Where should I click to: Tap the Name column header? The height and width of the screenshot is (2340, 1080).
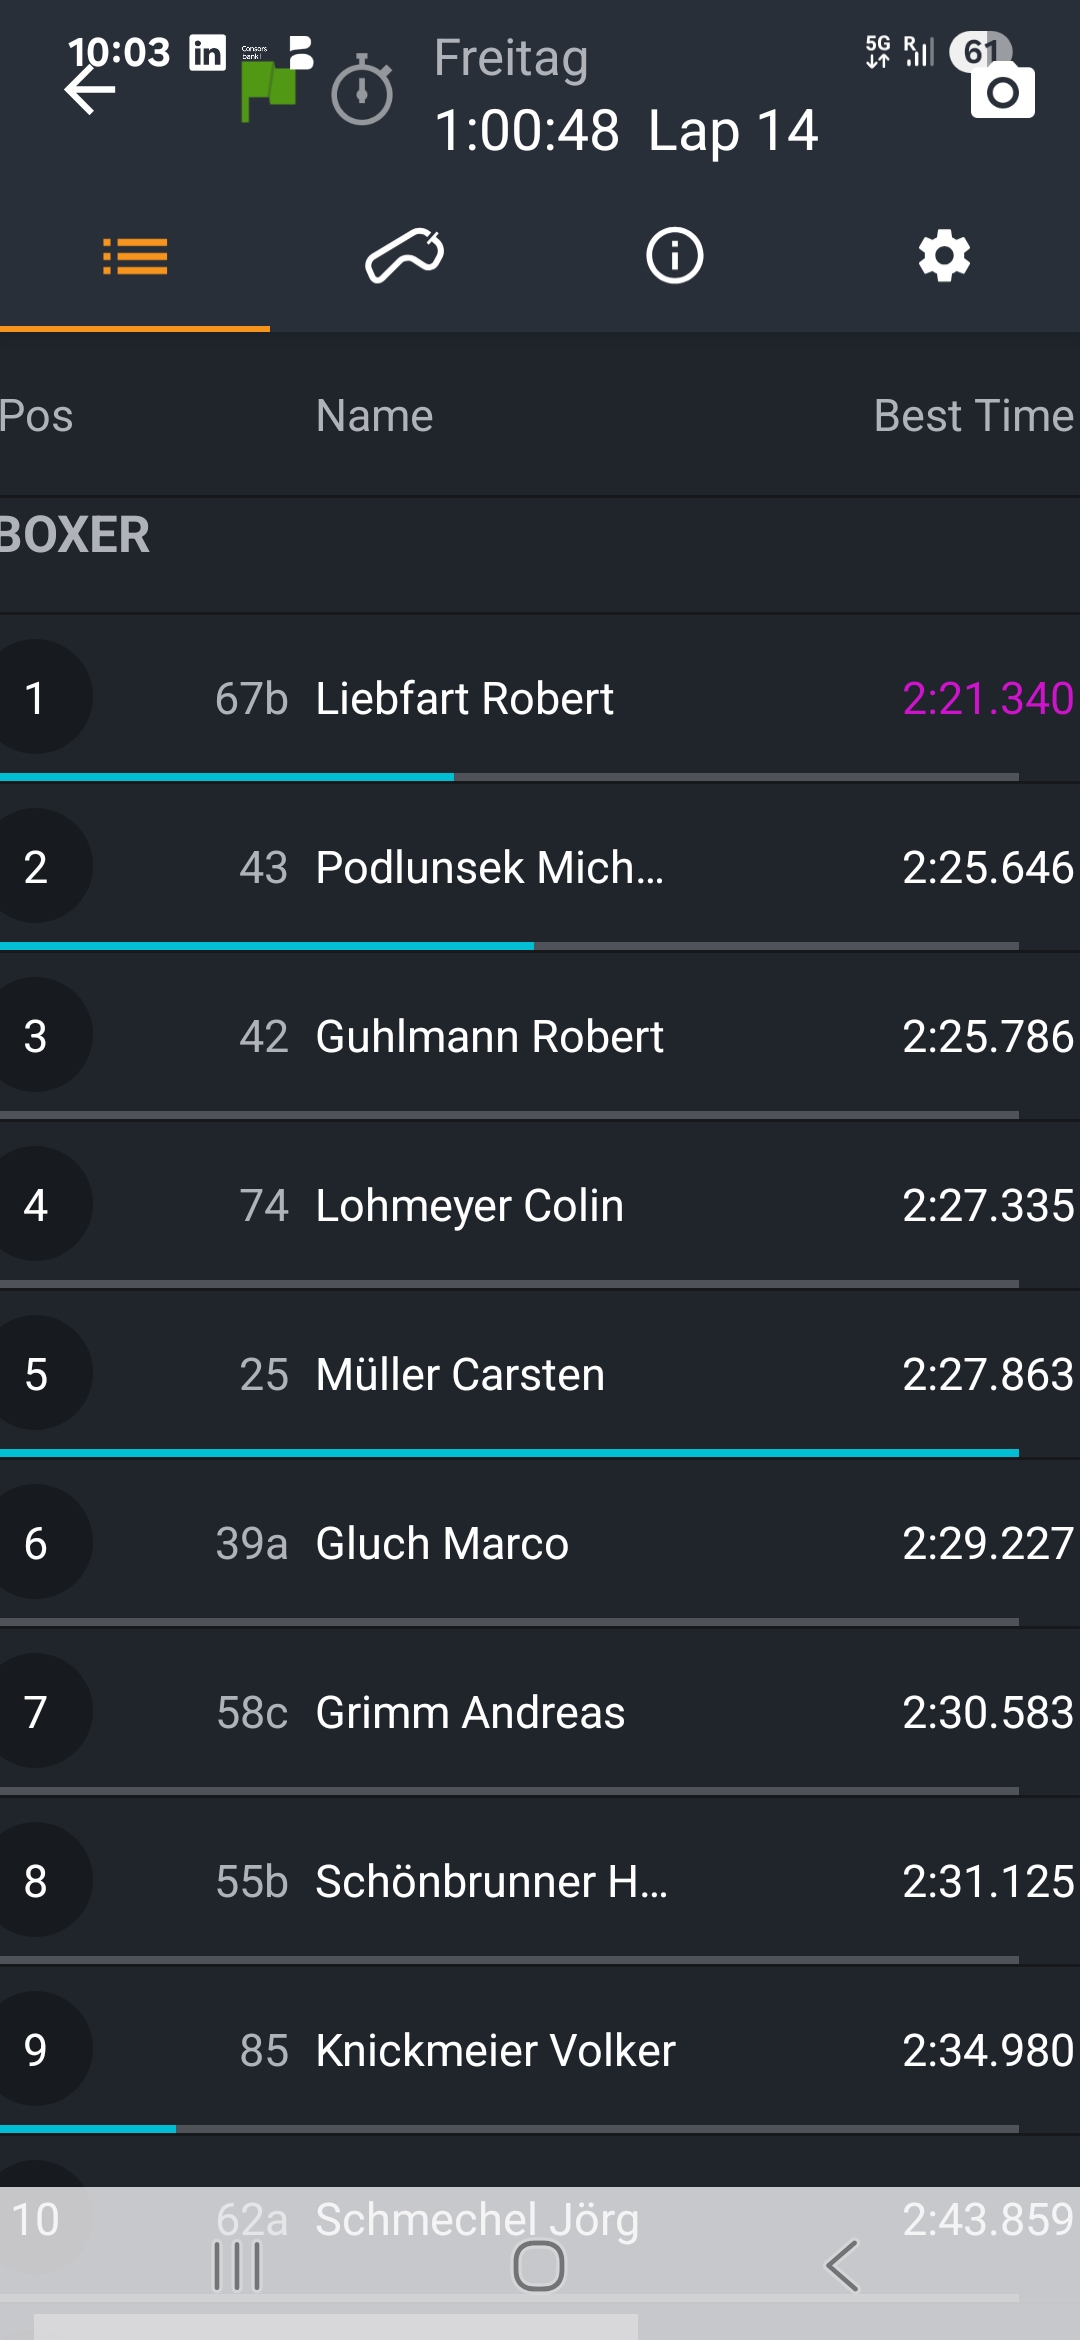point(374,416)
